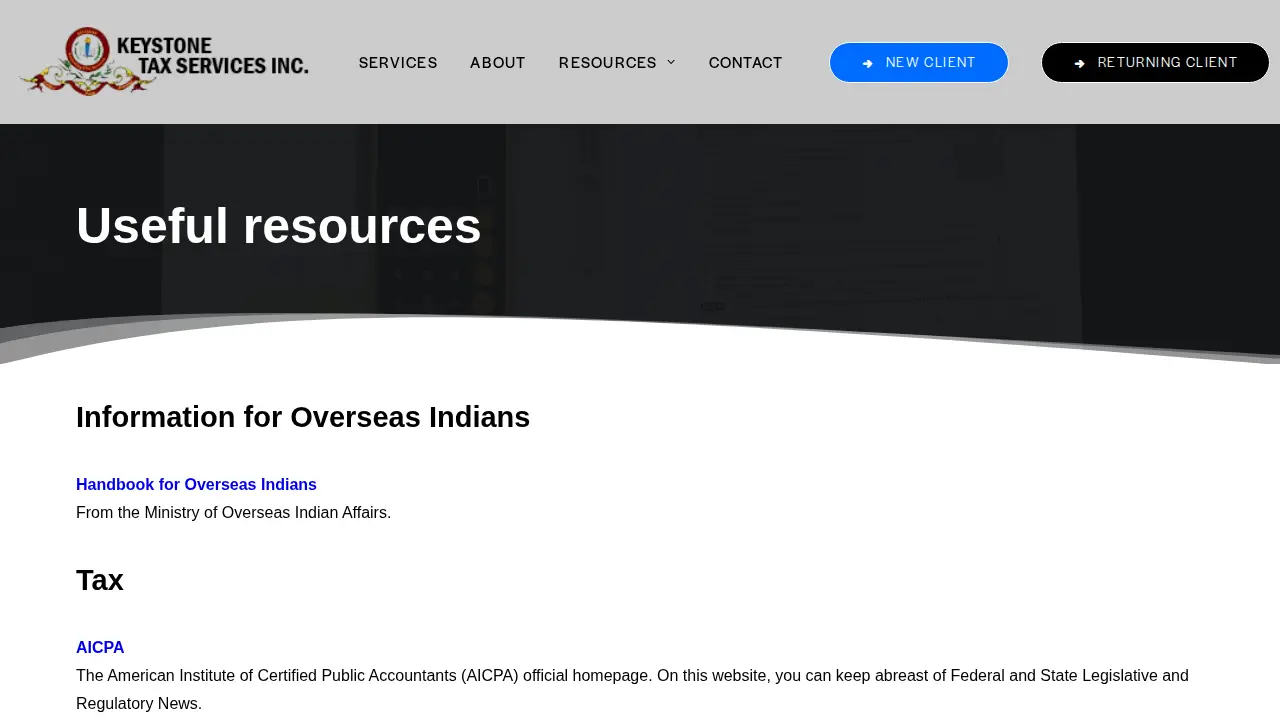This screenshot has height=720, width=1280.
Task: Click the Keystone Tax Services logo
Action: click(x=164, y=62)
